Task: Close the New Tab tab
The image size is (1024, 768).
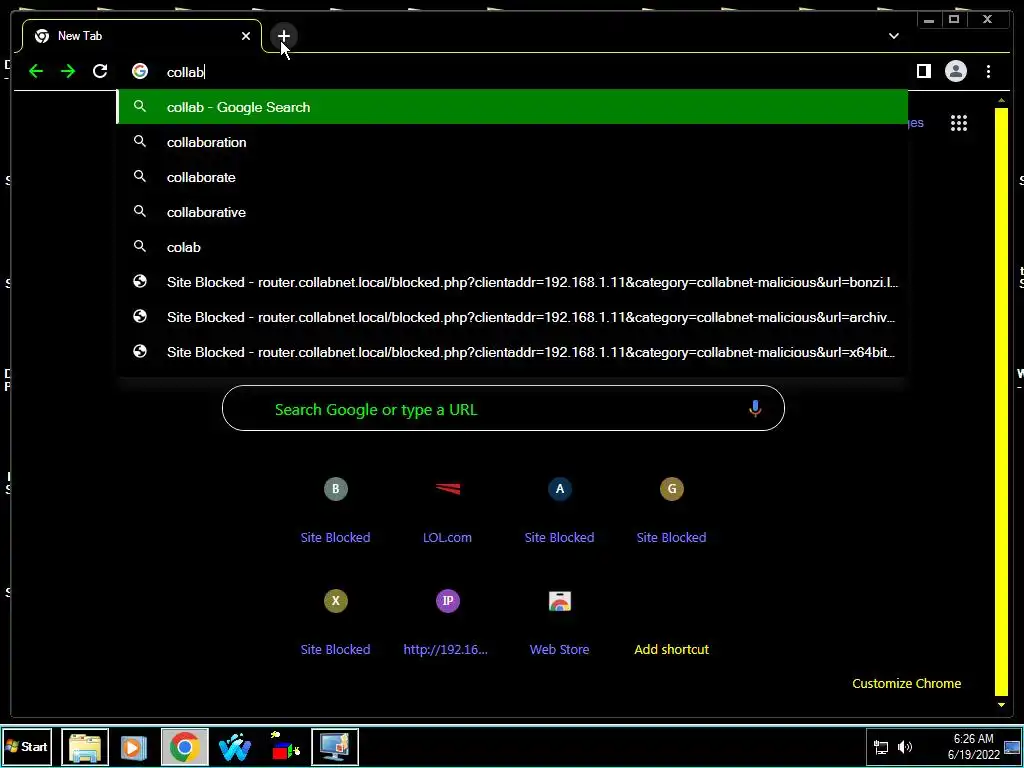Action: (246, 36)
